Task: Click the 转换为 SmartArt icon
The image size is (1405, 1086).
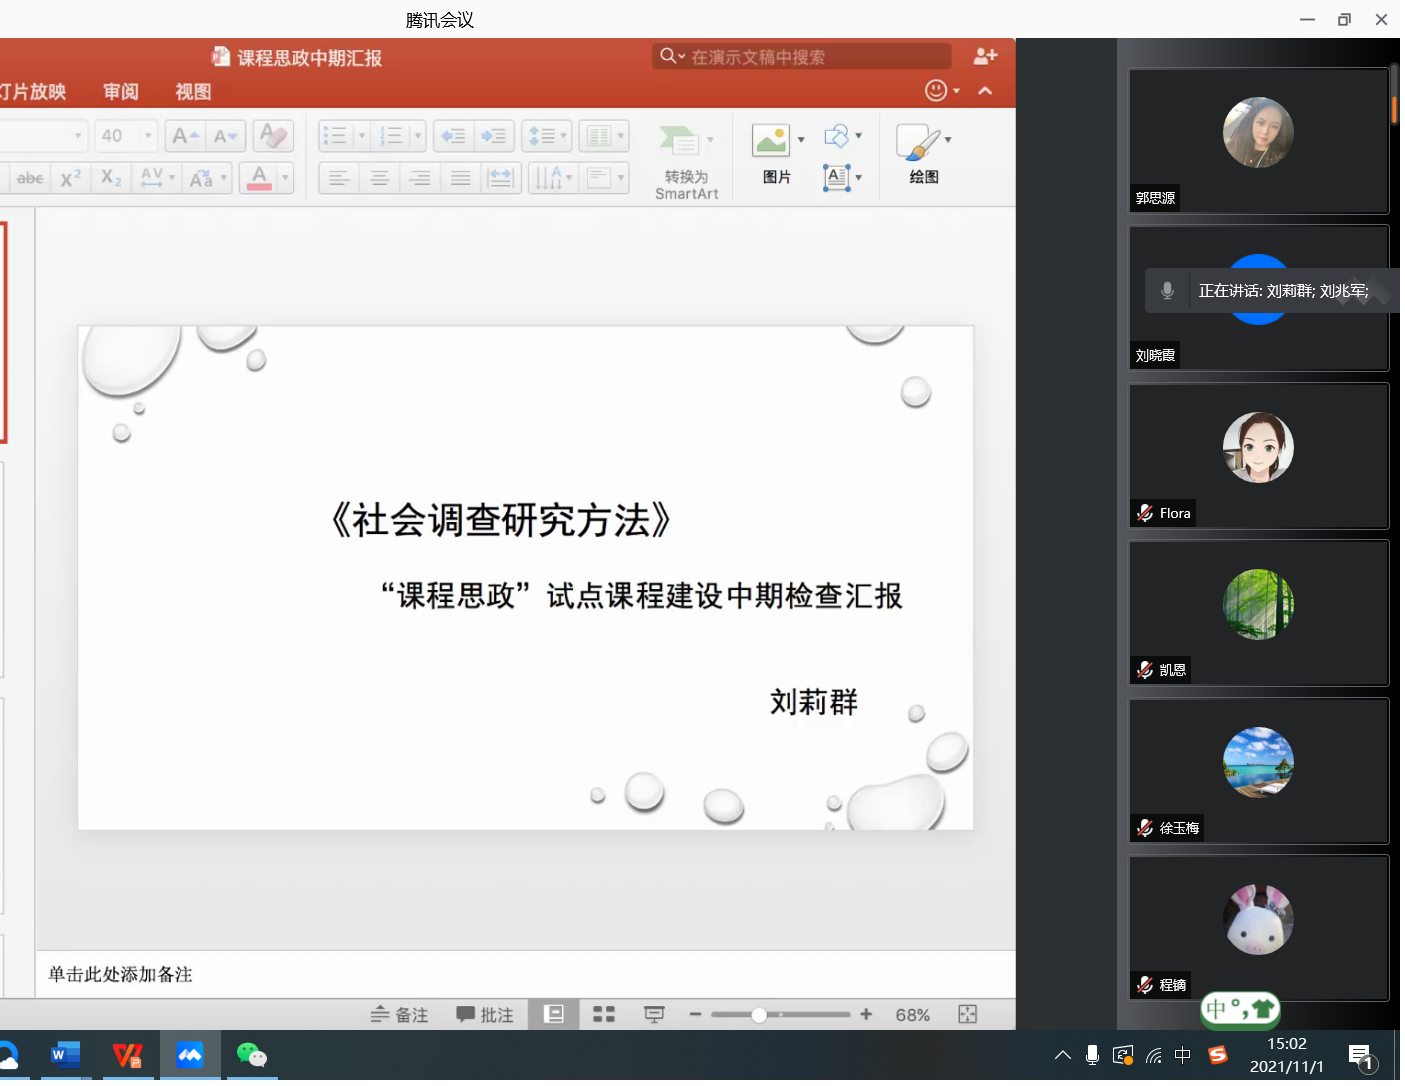Action: (680, 141)
